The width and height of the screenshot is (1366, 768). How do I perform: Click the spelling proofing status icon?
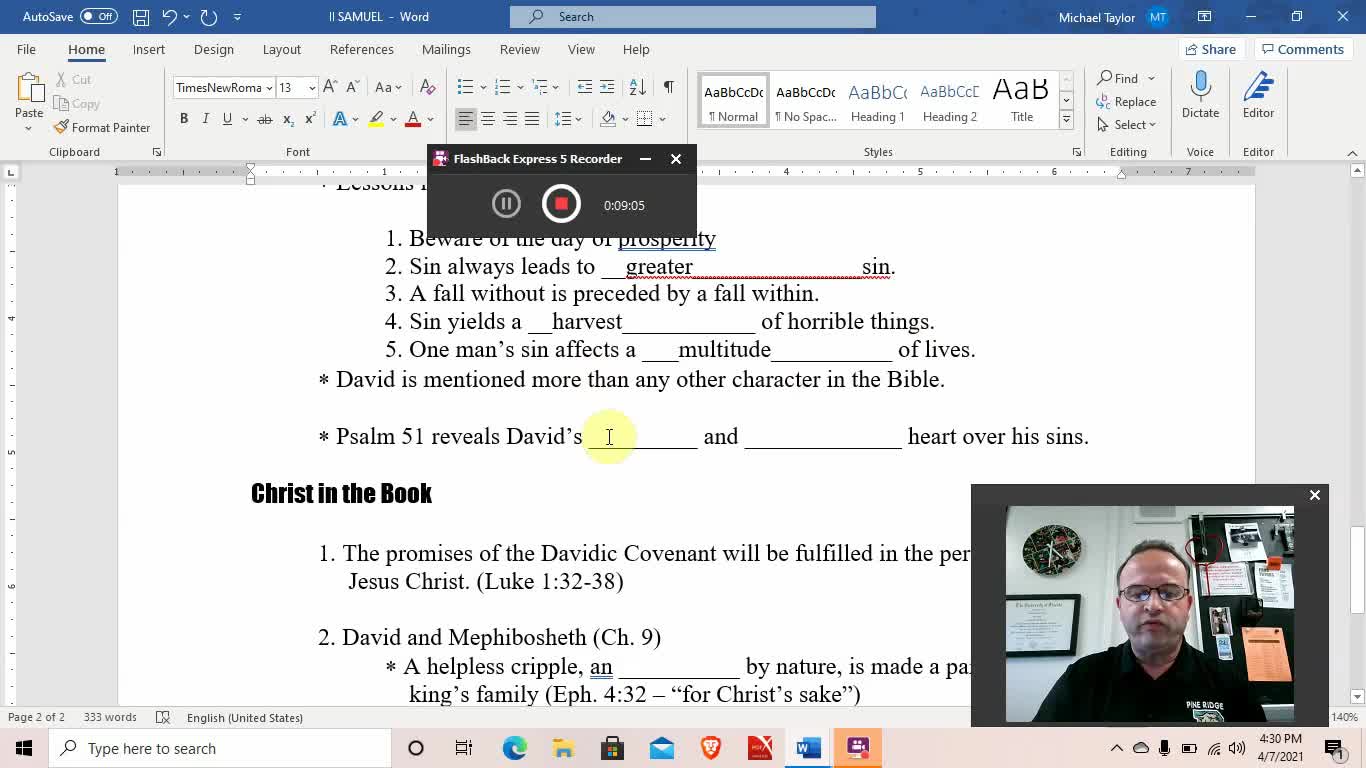coord(163,717)
